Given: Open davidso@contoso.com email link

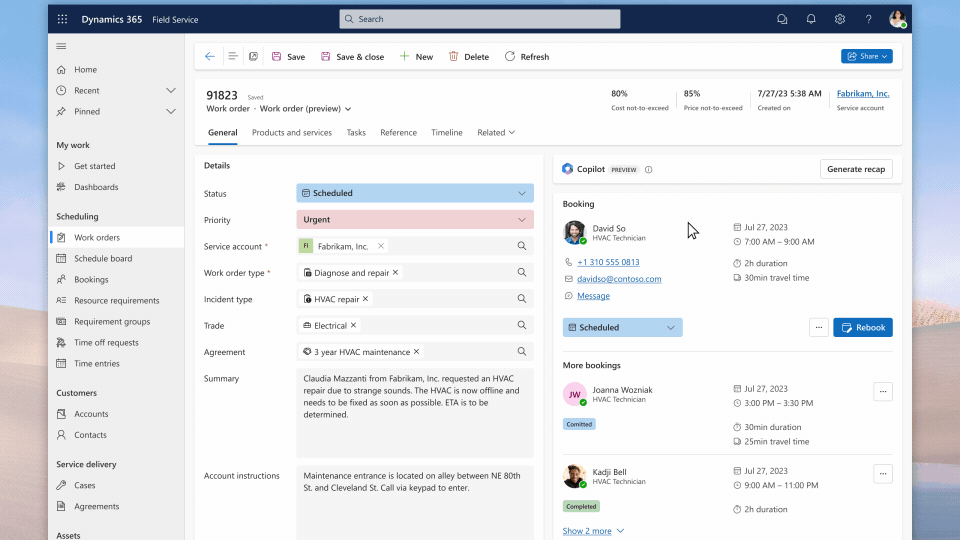Looking at the screenshot, I should (x=619, y=279).
